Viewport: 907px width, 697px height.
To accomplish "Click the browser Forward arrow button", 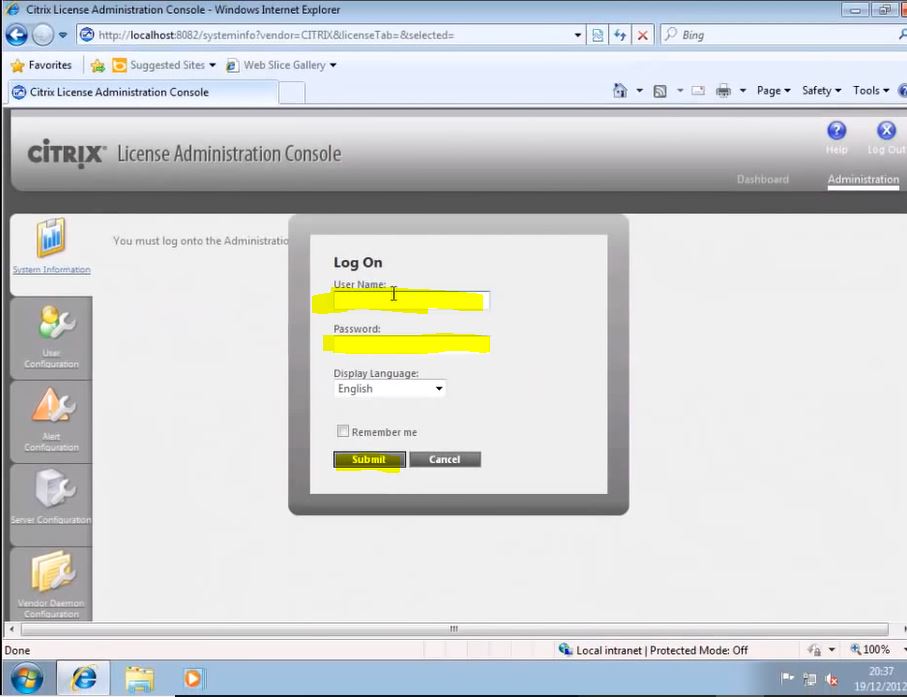I will click(42, 35).
